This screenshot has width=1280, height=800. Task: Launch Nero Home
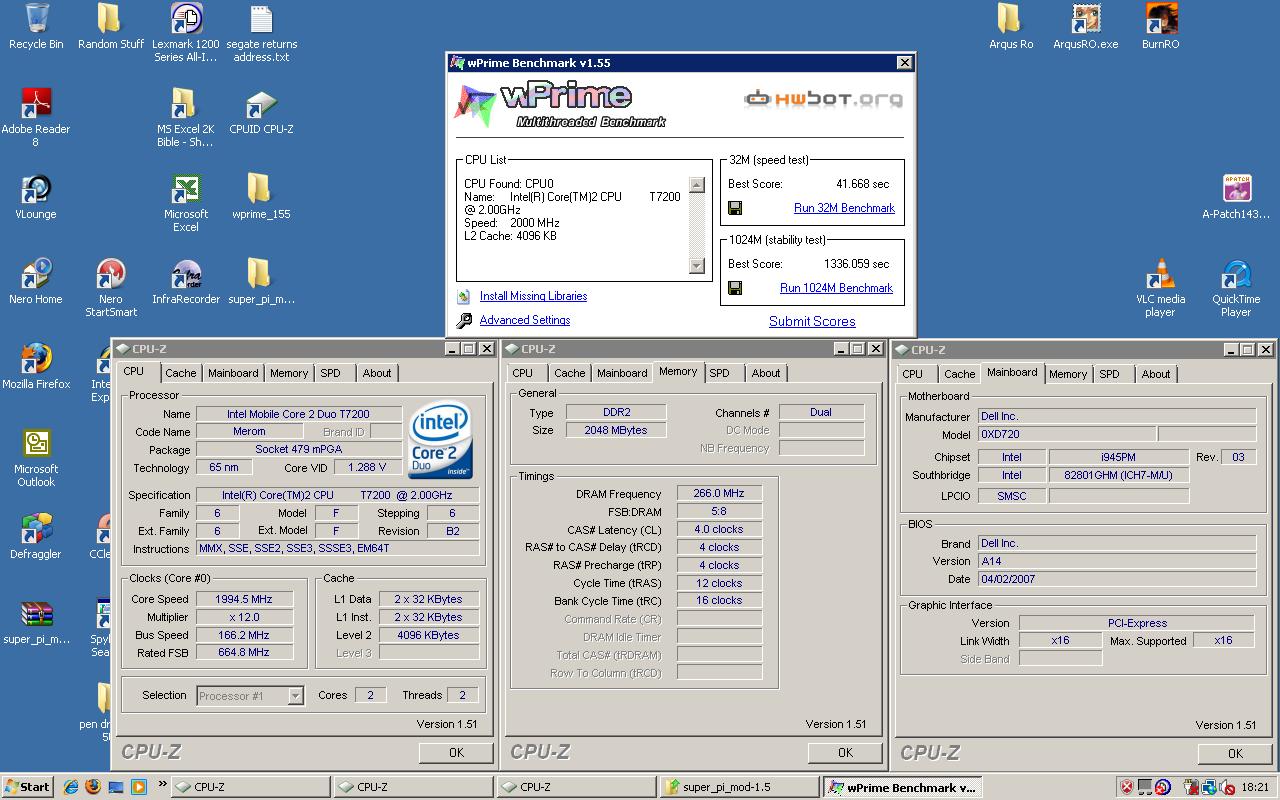36,282
